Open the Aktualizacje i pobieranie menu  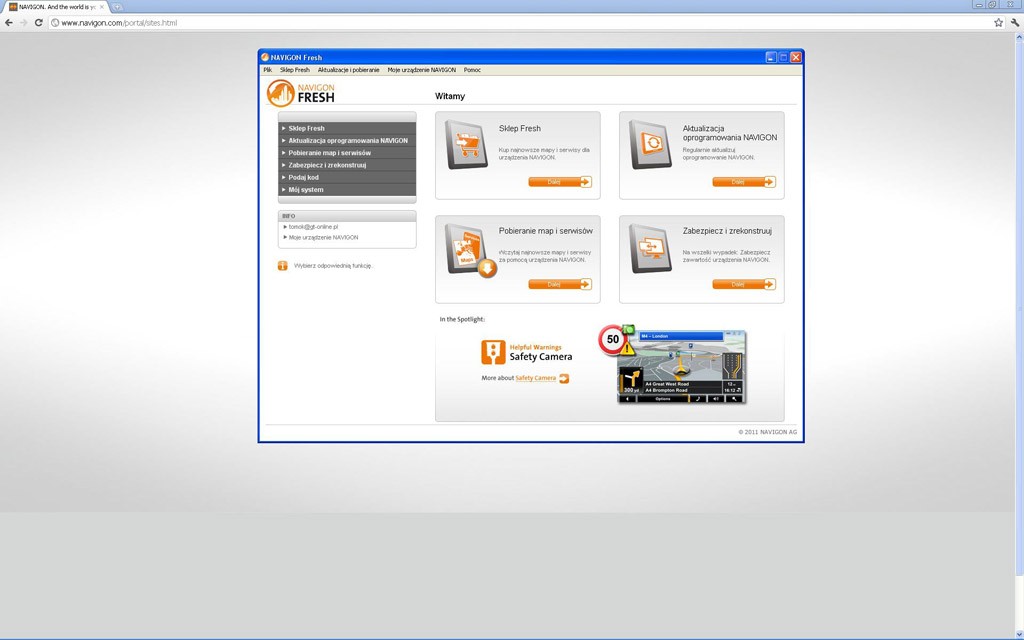click(x=348, y=70)
